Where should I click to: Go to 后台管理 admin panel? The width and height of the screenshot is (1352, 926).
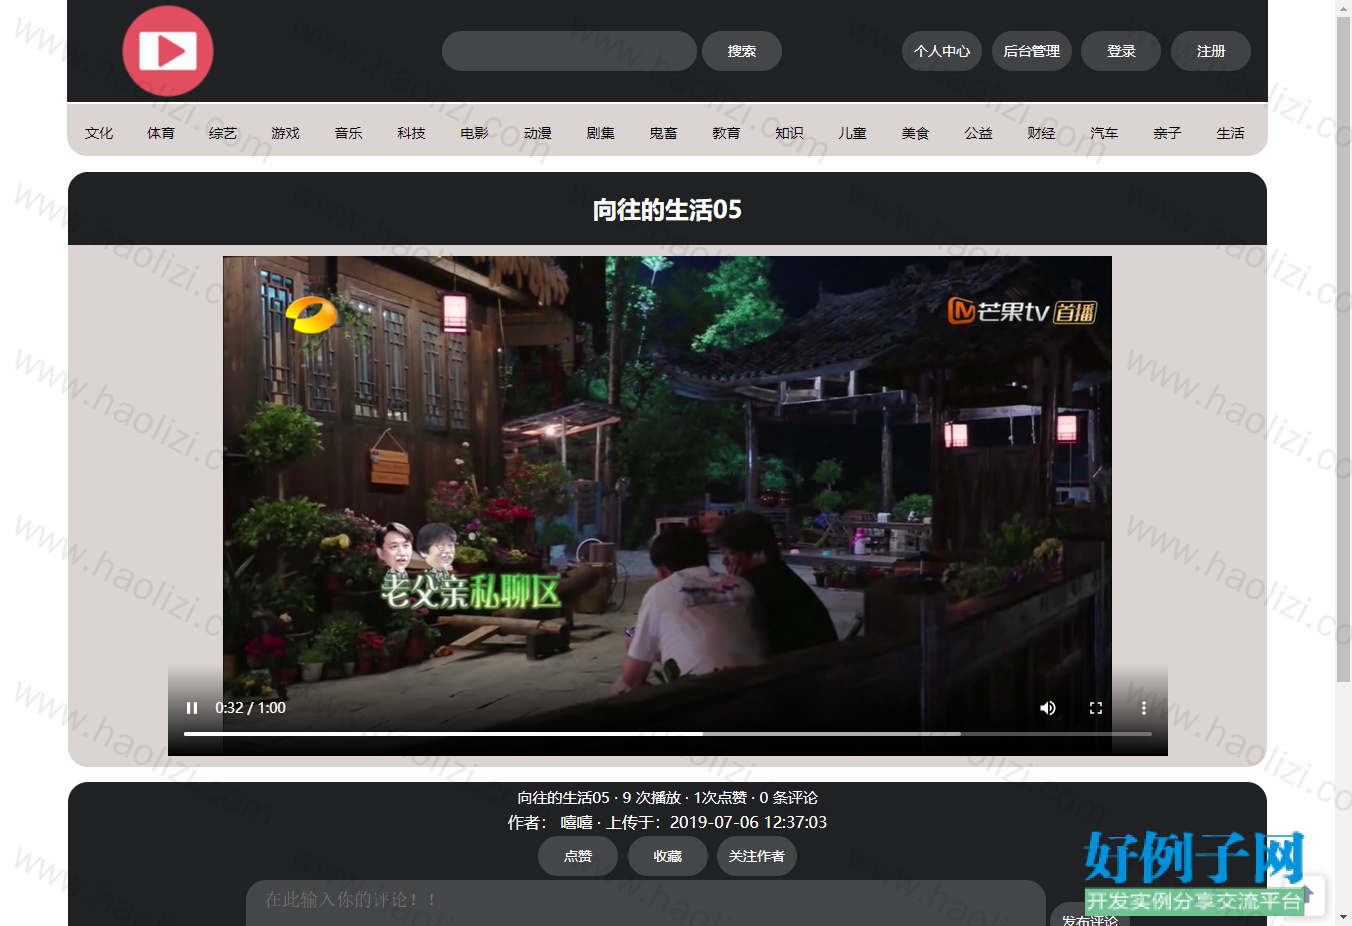pyautogui.click(x=1032, y=51)
